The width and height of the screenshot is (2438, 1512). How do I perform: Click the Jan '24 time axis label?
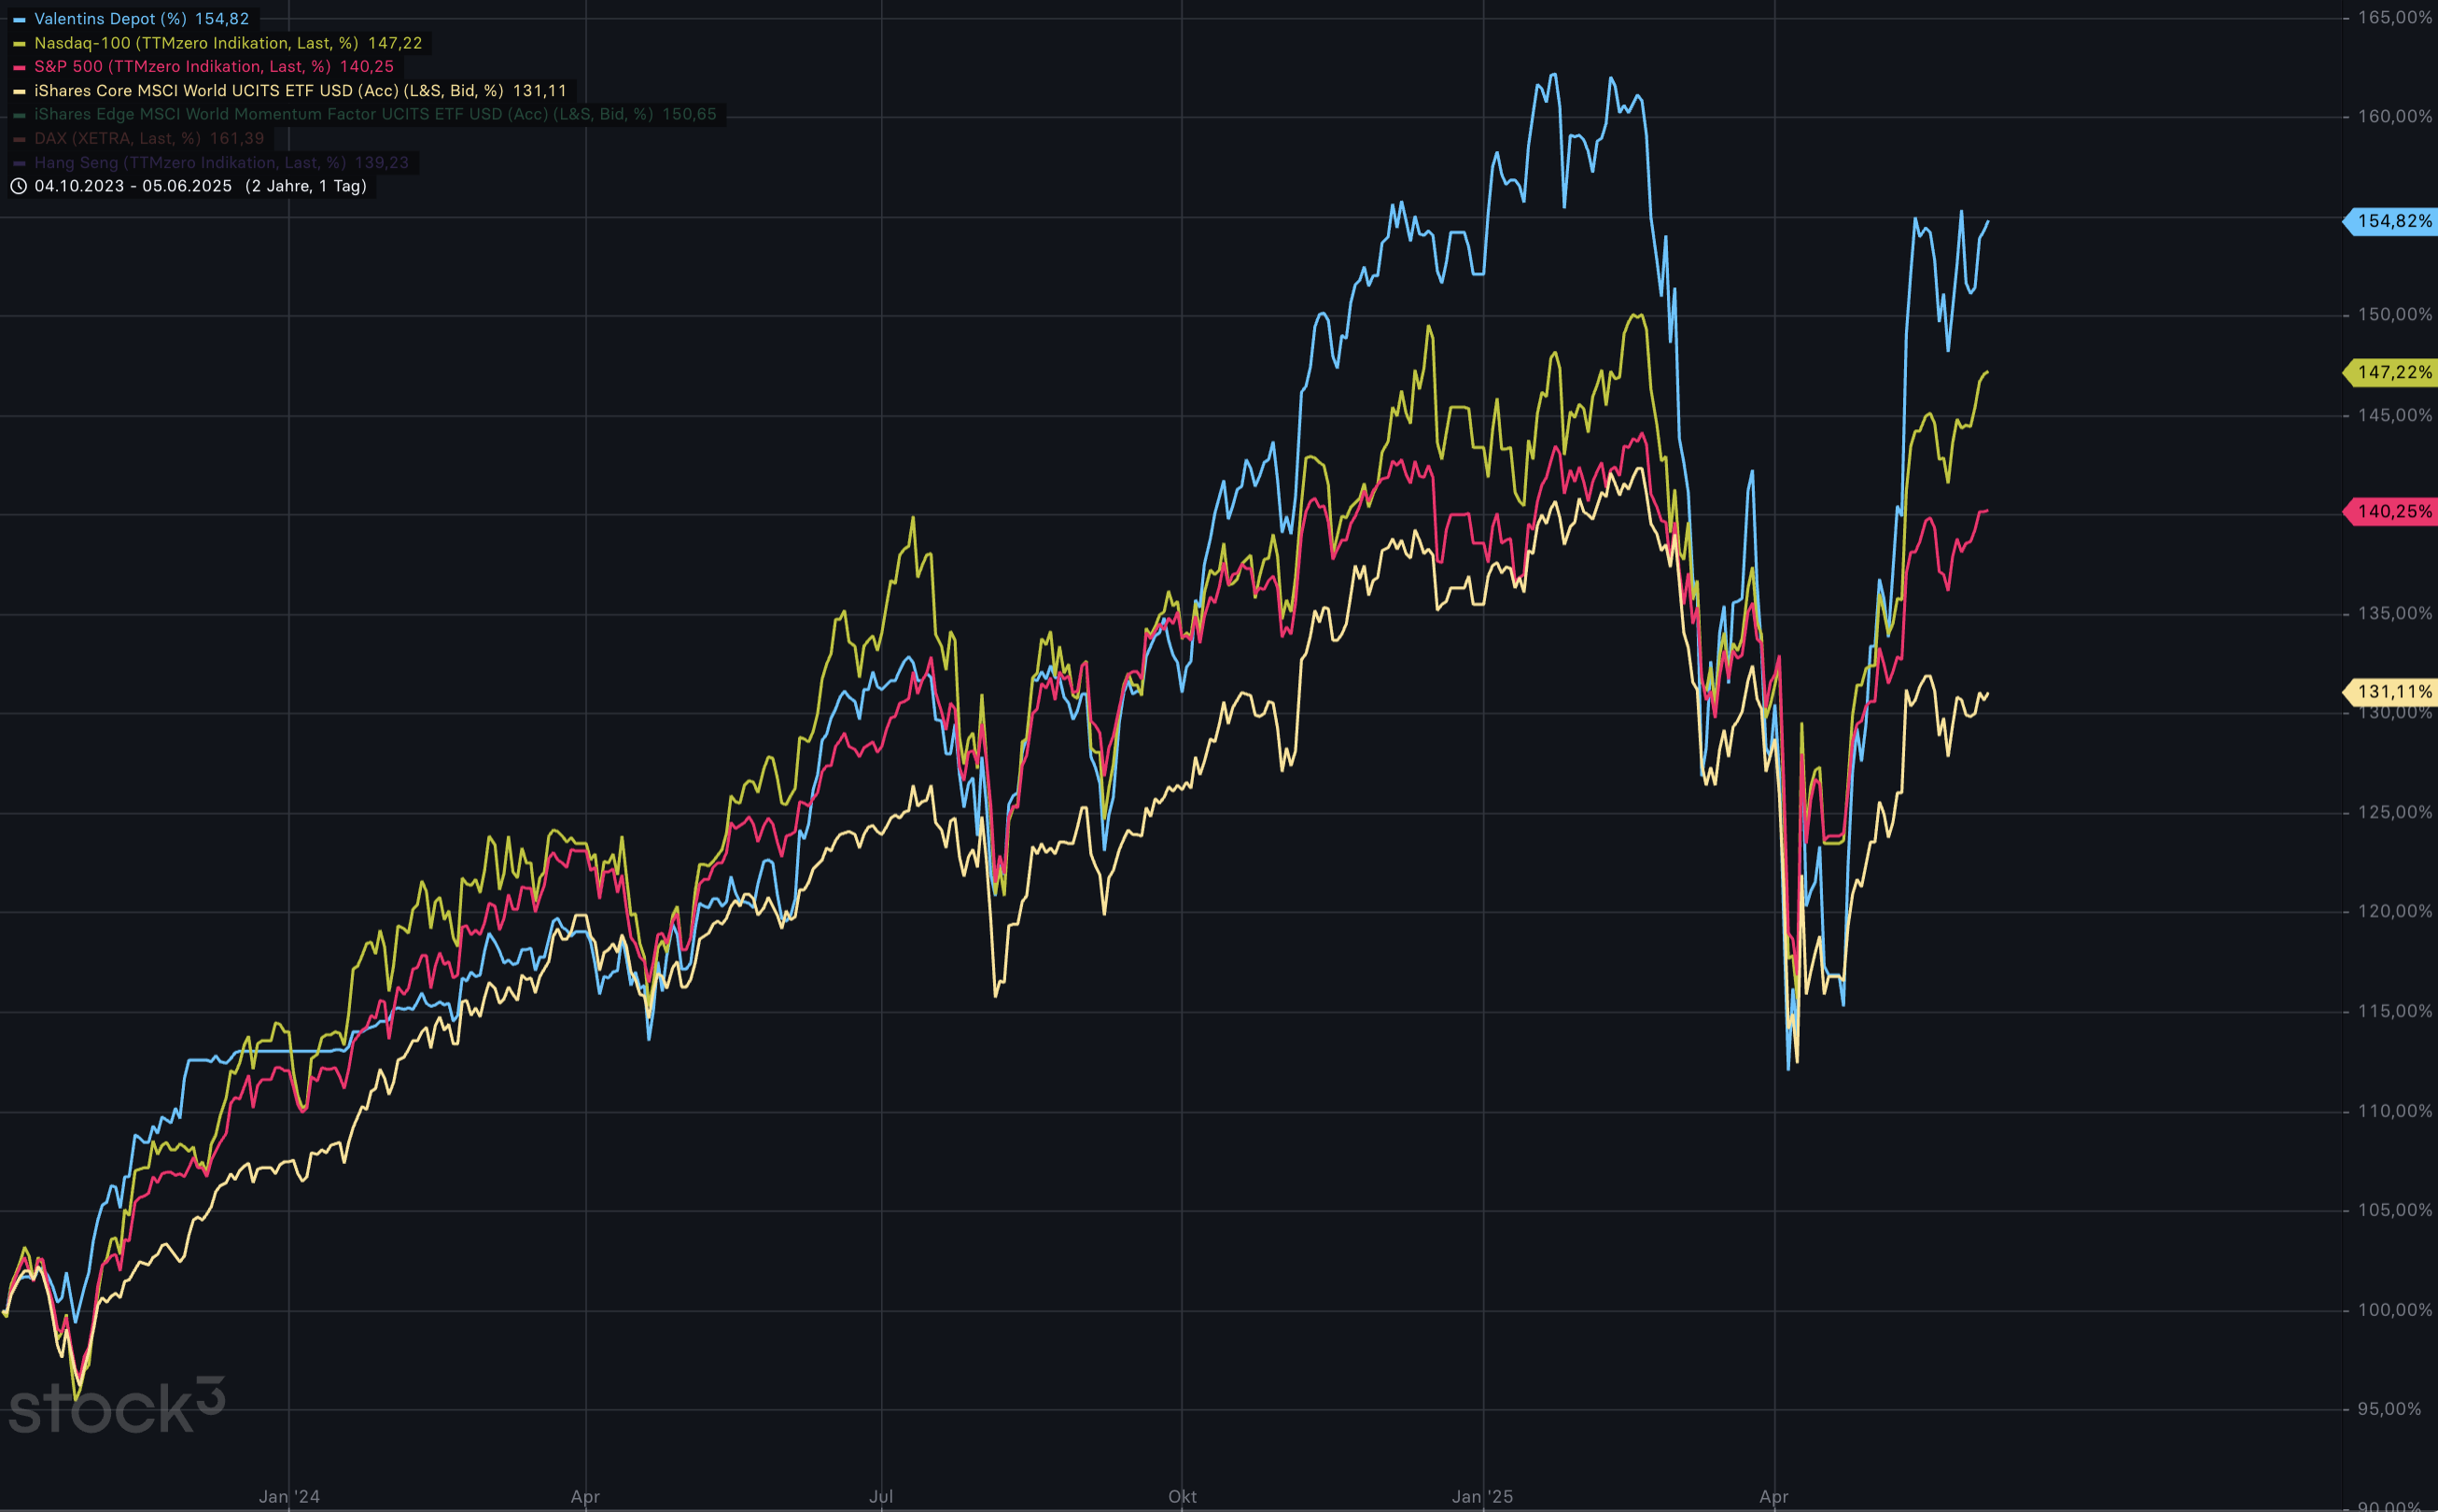[x=289, y=1496]
